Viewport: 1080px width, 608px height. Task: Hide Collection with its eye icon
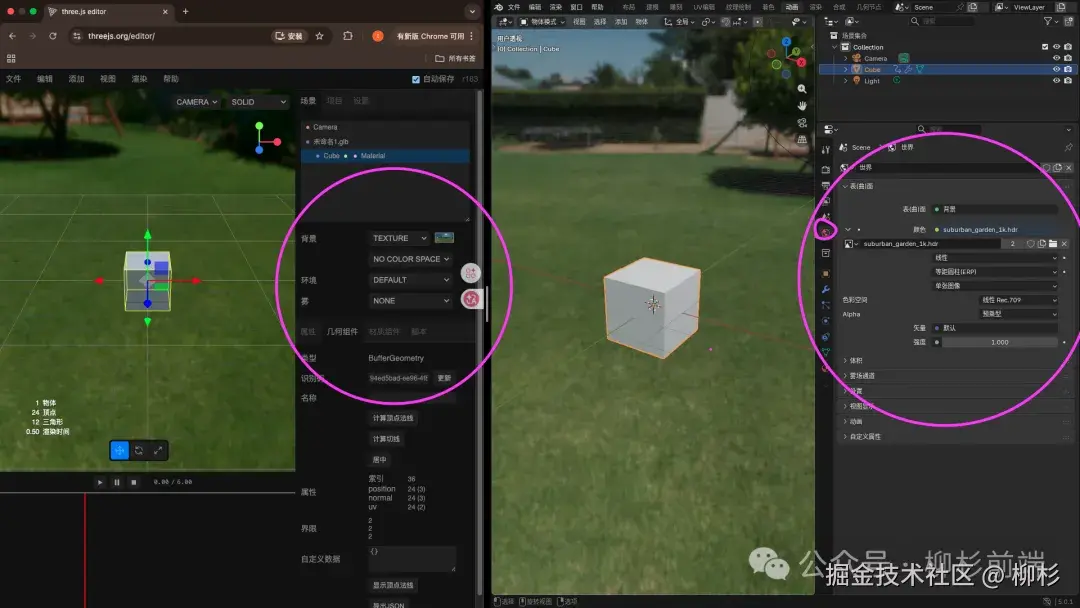[x=1056, y=48]
